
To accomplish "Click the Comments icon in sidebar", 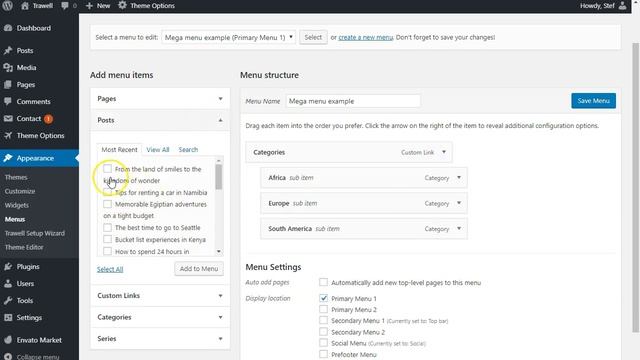I will coord(8,102).
